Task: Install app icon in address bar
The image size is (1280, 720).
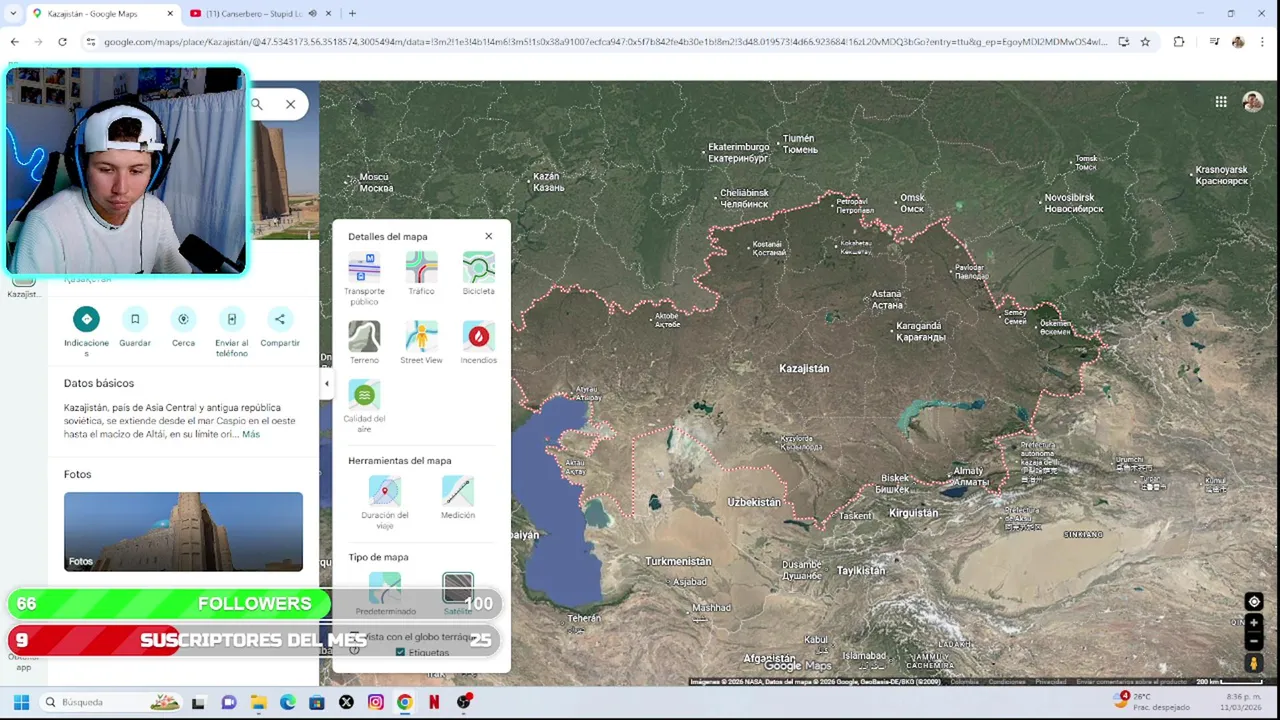Action: pos(1123,42)
